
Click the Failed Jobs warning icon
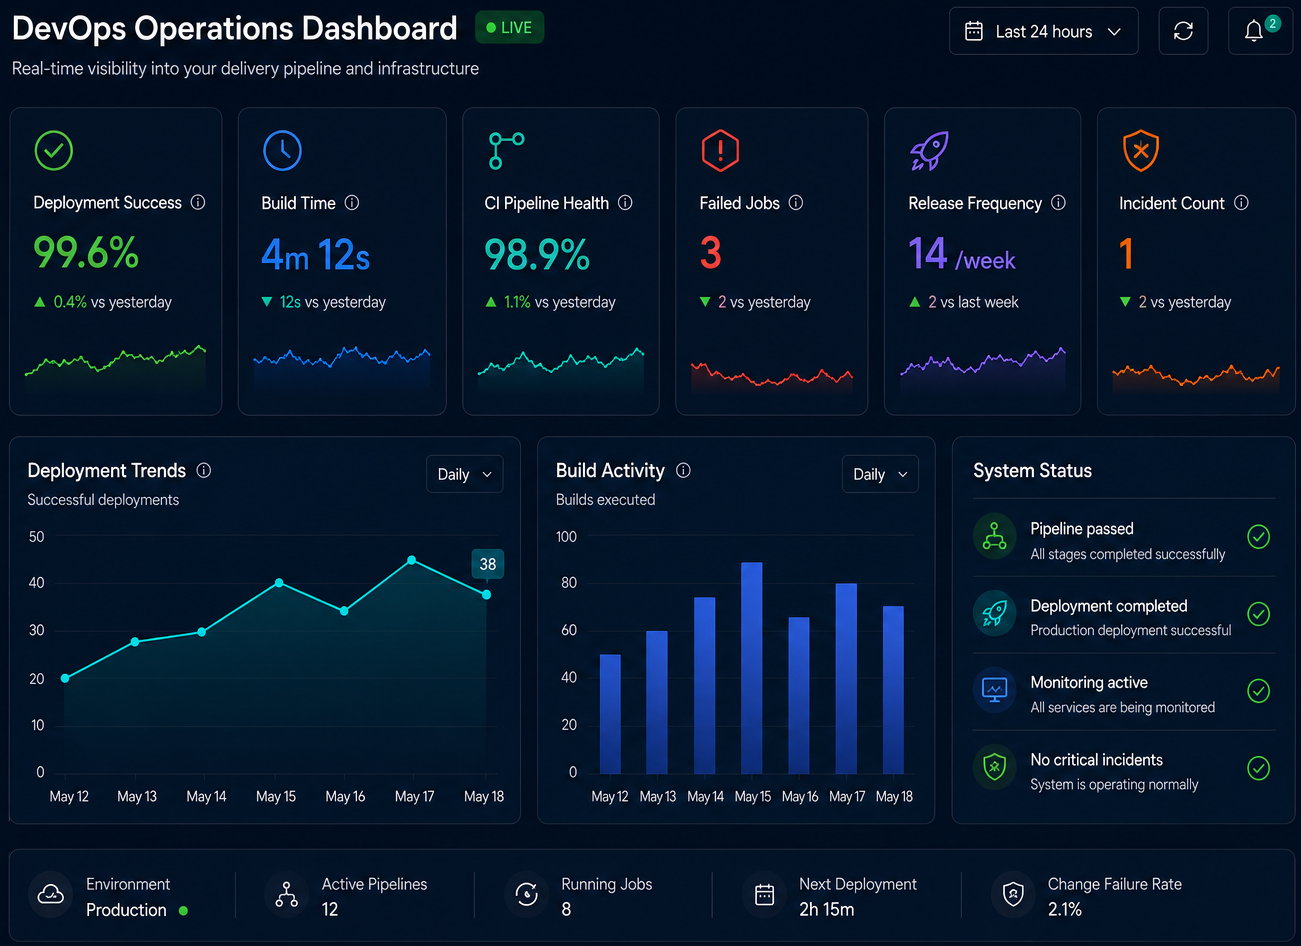pos(720,151)
